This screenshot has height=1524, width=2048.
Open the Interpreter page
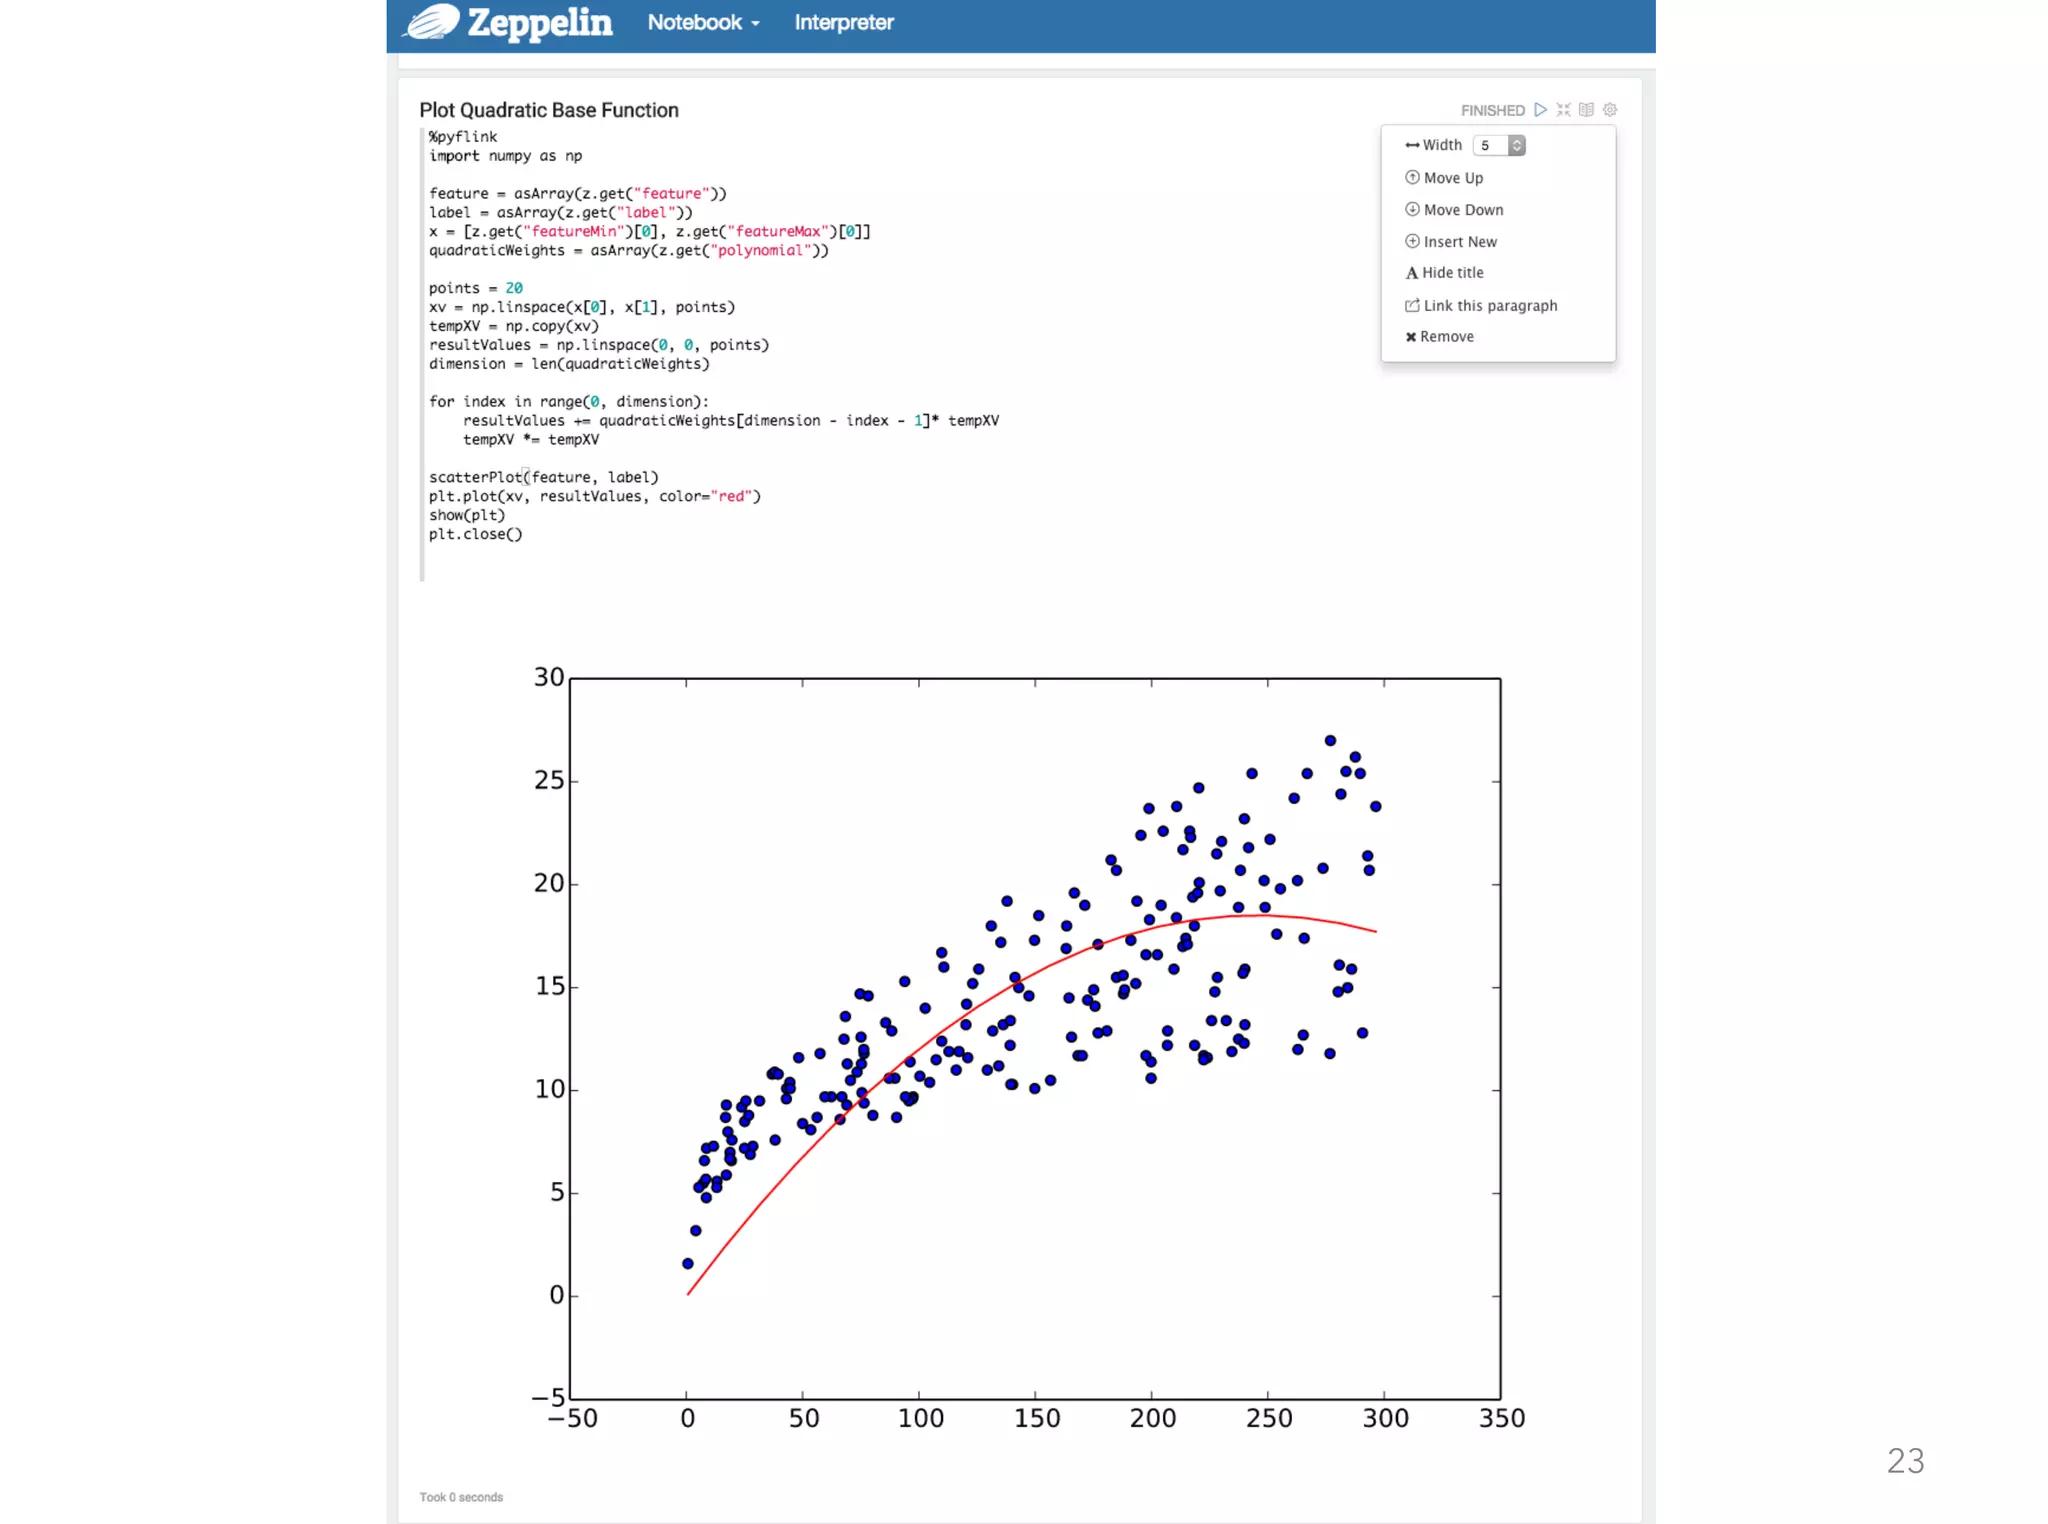[x=843, y=22]
